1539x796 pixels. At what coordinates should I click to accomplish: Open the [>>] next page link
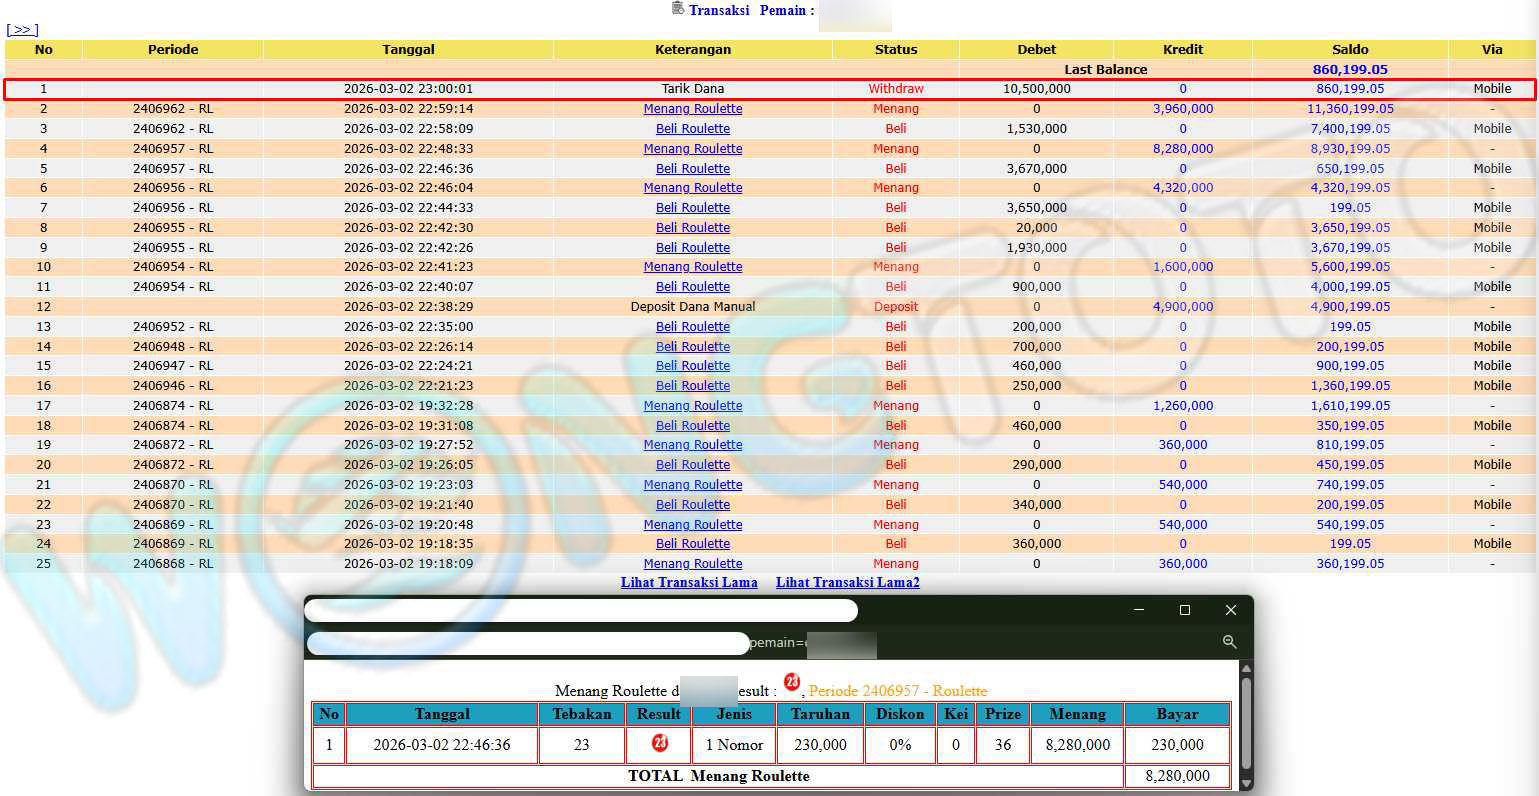(22, 29)
